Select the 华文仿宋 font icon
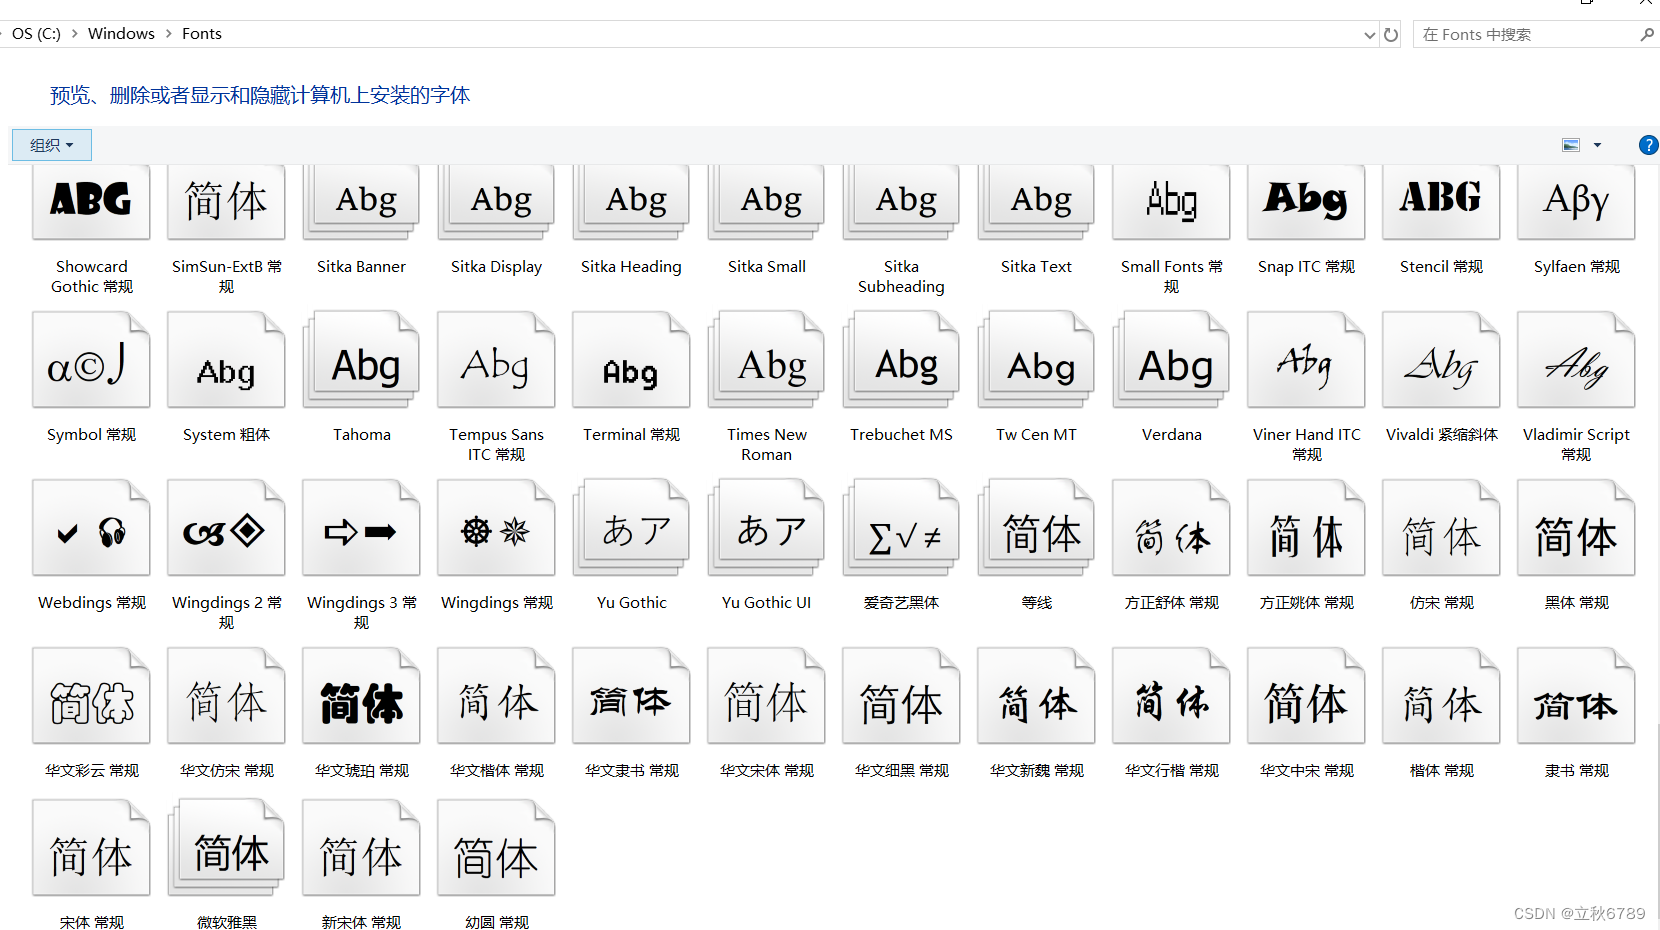Screen dimensions: 1660x930 point(226,696)
